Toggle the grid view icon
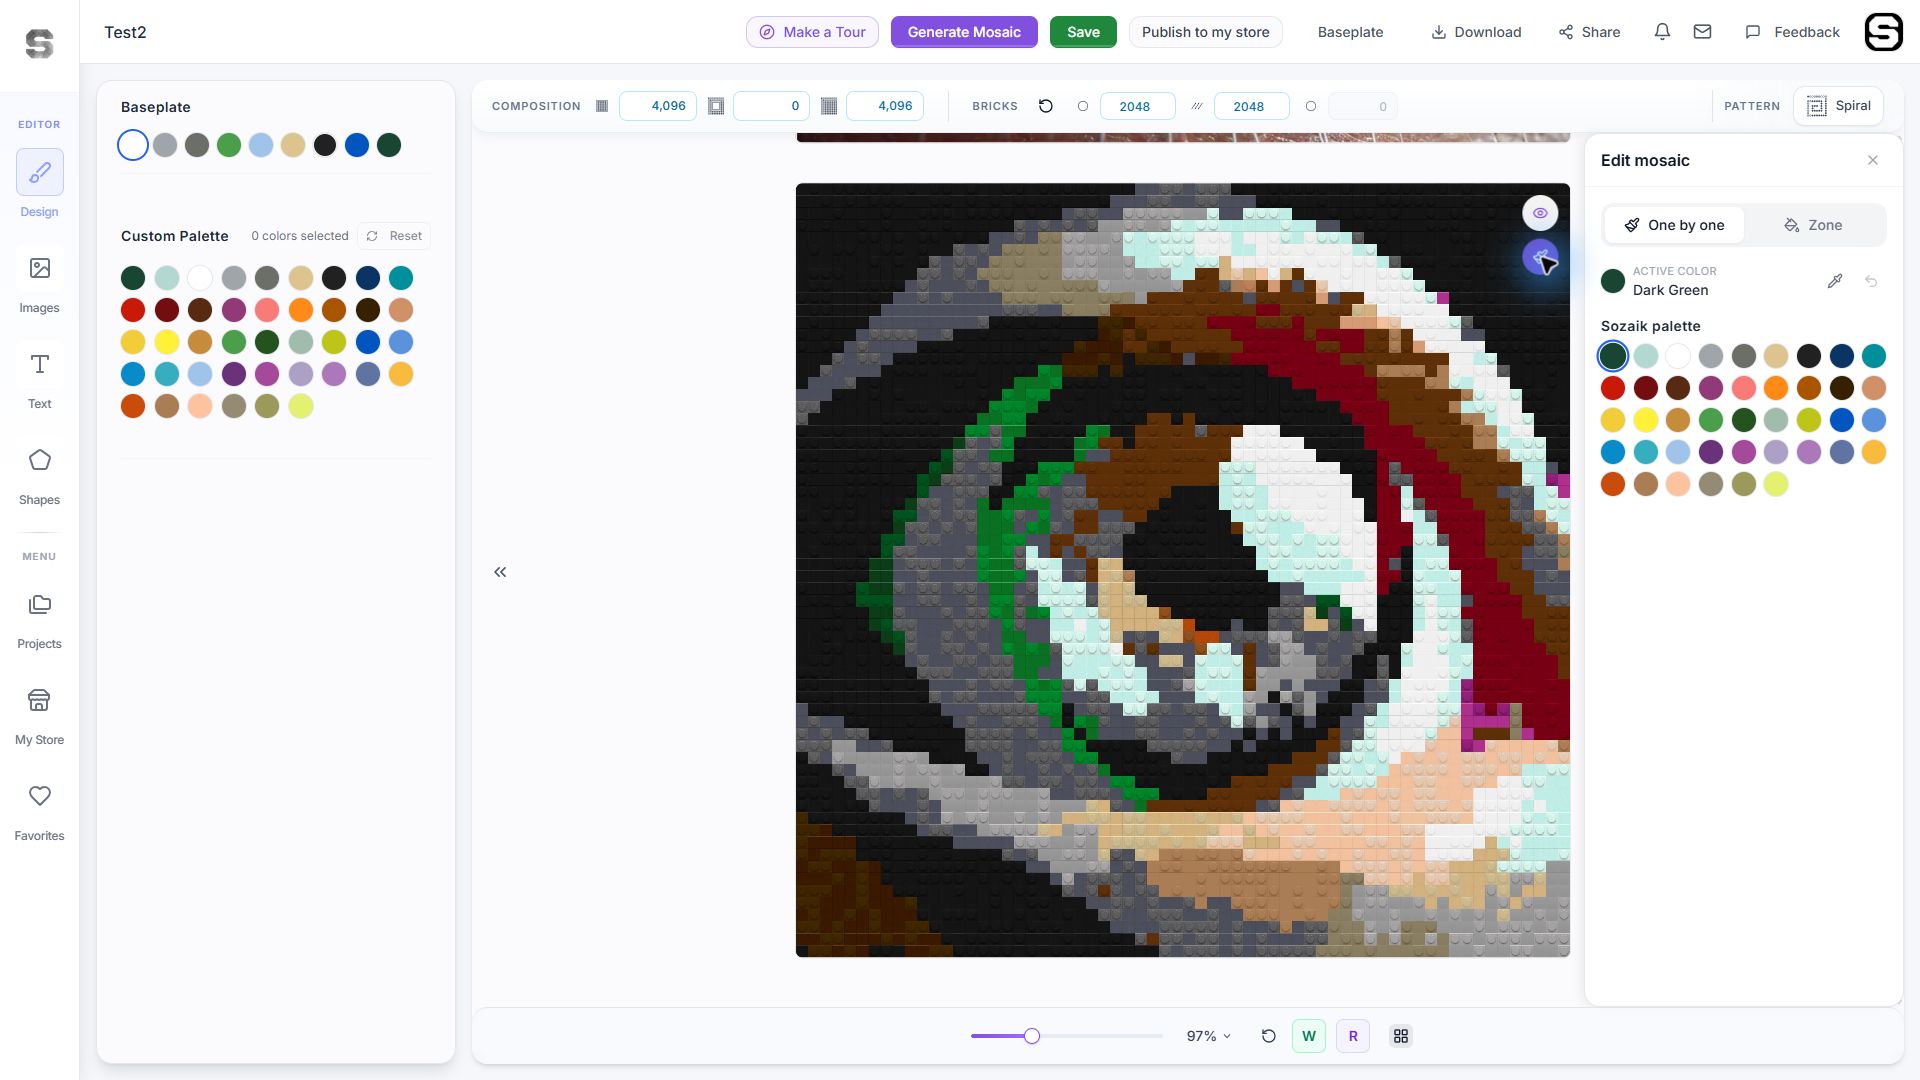1920x1080 pixels. click(1401, 1036)
